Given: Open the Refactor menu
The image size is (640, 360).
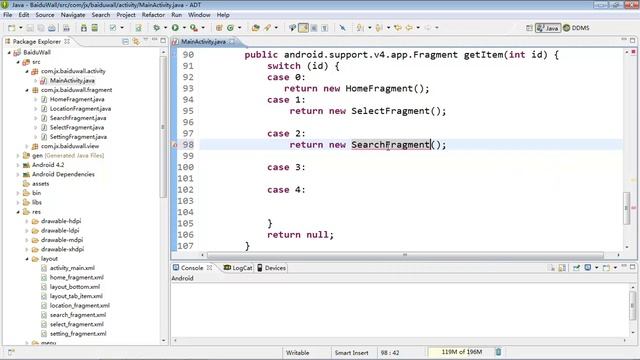Looking at the screenshot, I should [x=153, y=15].
